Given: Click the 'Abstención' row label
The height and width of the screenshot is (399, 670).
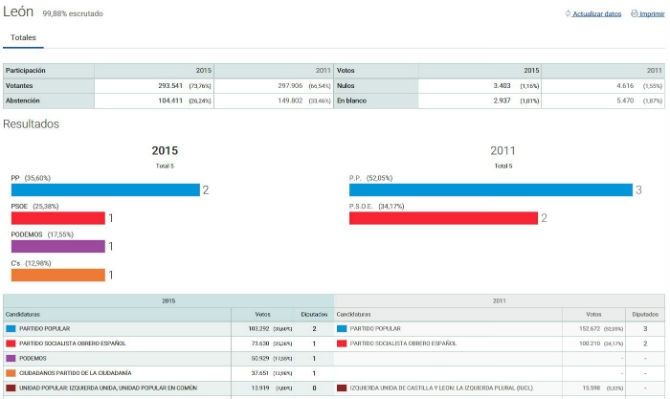Looking at the screenshot, I should [23, 101].
